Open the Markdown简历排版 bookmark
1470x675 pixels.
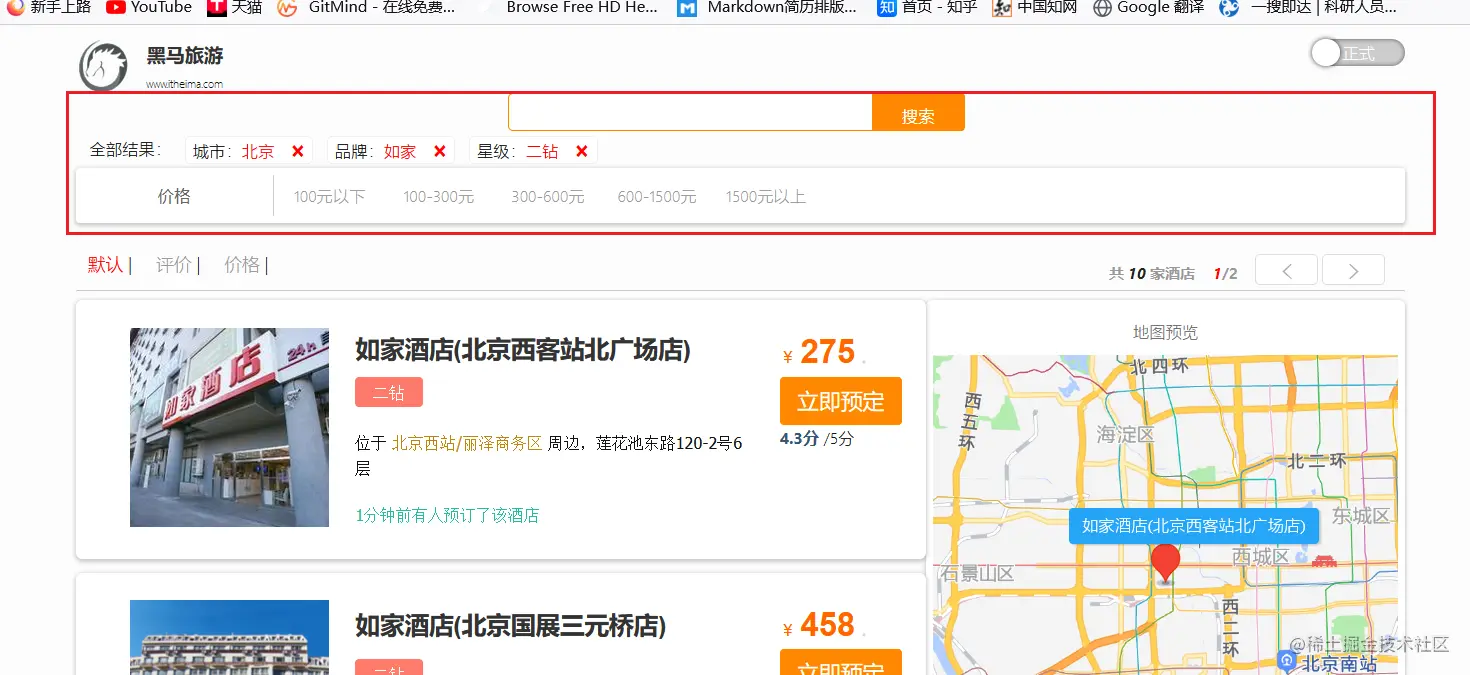[x=767, y=7]
